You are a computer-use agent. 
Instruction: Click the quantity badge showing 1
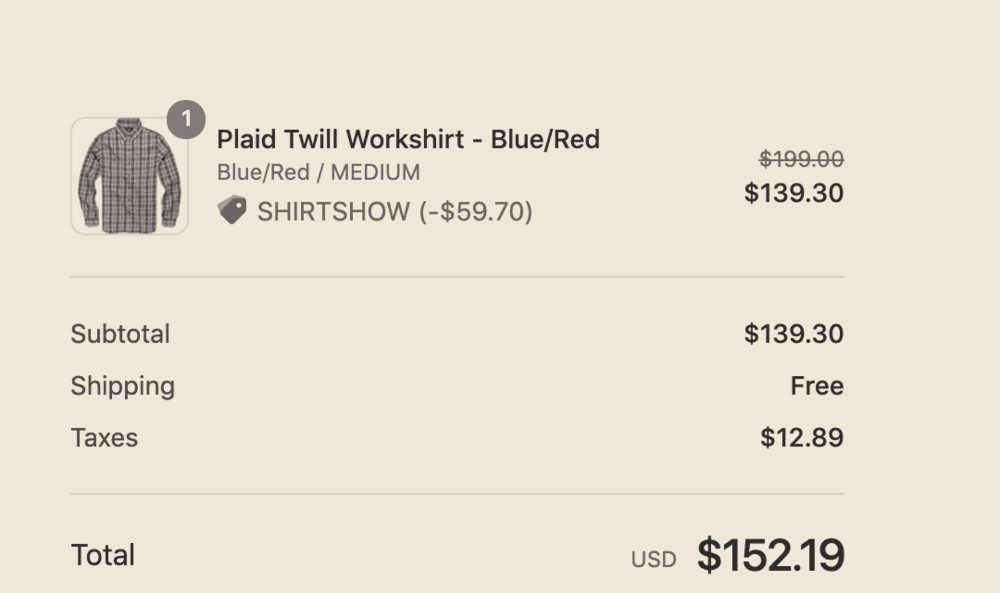click(186, 119)
